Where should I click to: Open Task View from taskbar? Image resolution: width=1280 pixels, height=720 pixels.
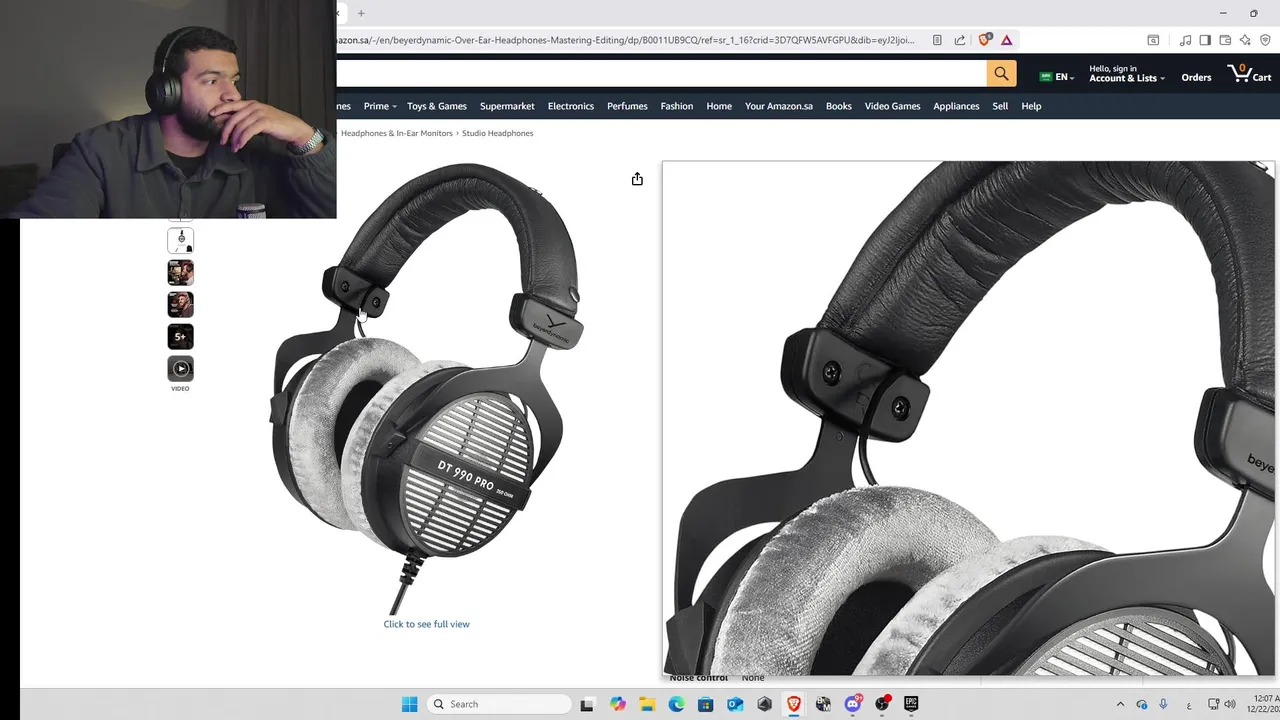click(x=587, y=704)
